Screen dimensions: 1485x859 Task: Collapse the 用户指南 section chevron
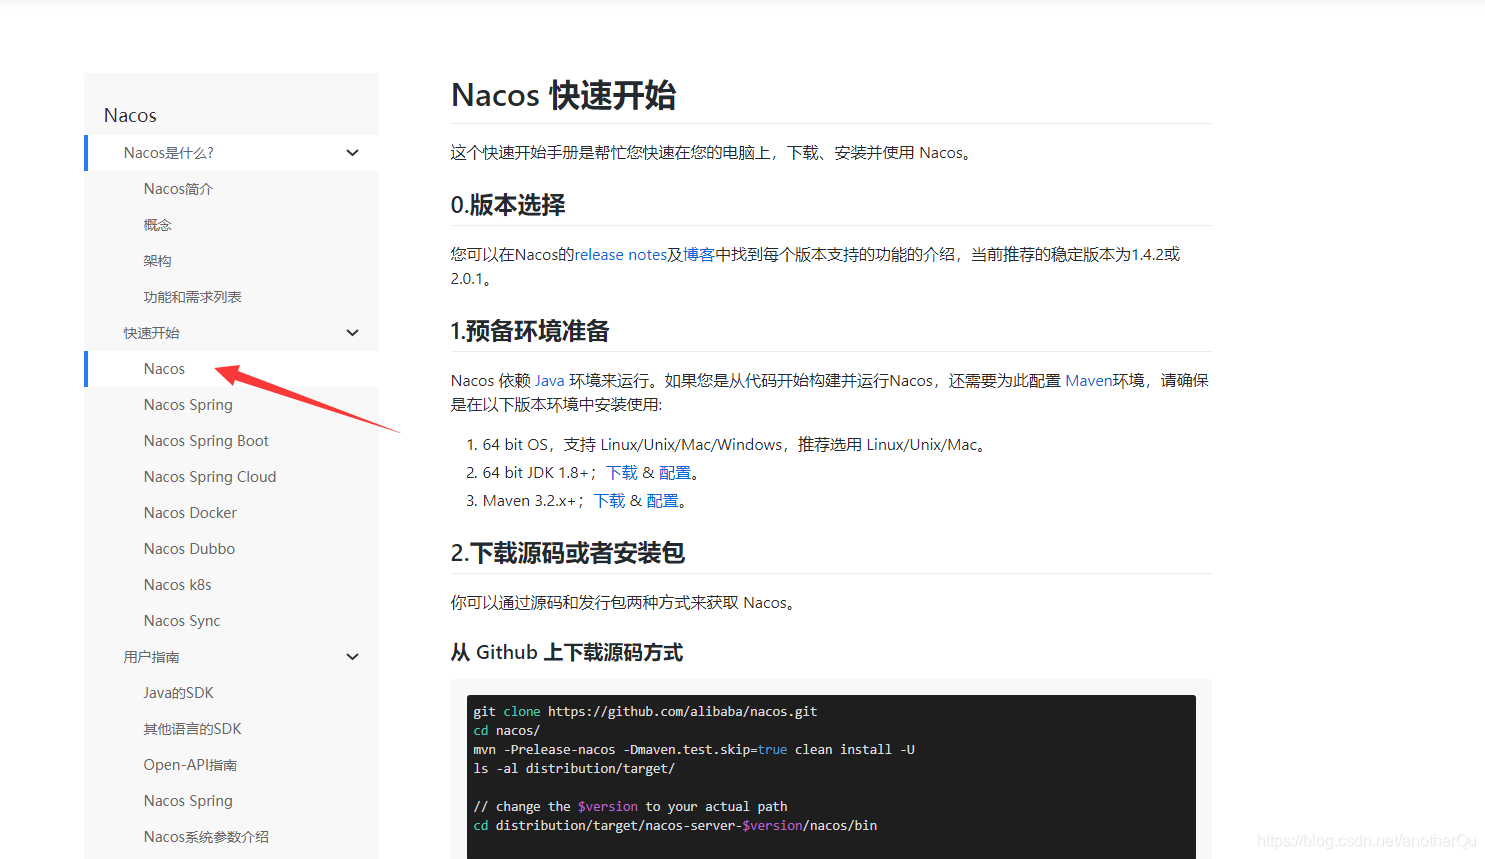(352, 657)
